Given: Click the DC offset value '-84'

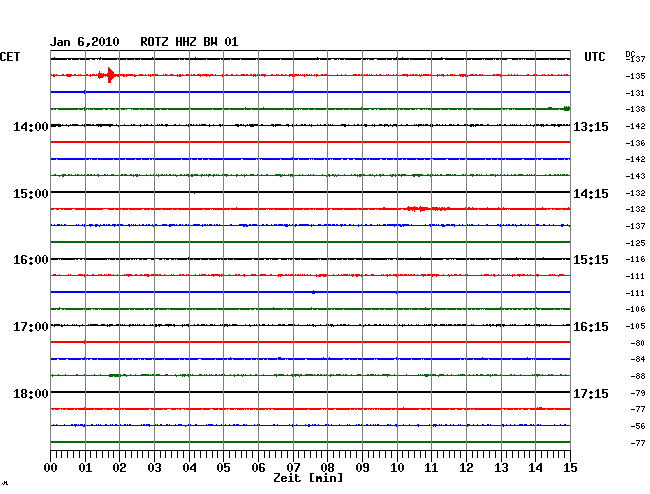Looking at the screenshot, I should tap(638, 359).
